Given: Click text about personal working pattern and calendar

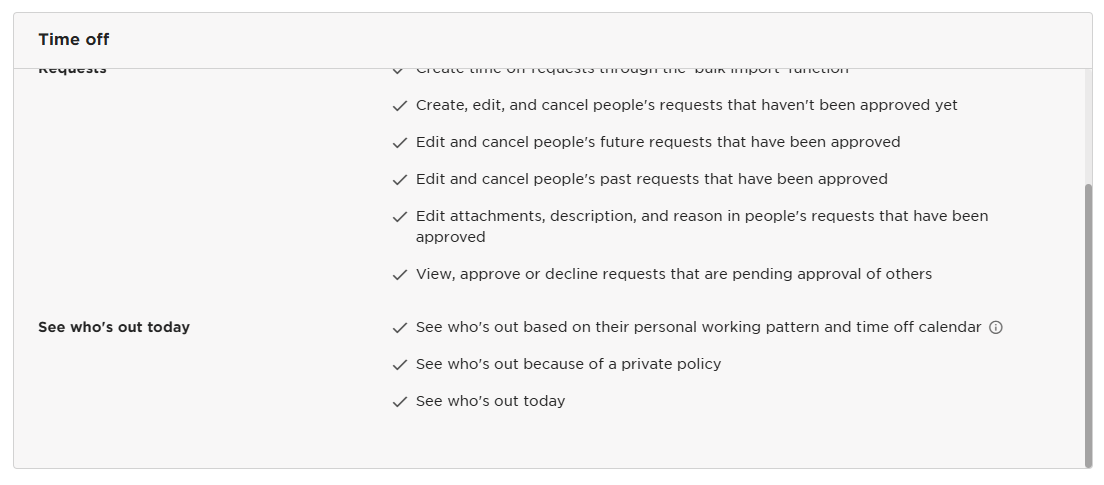Looking at the screenshot, I should pos(698,327).
